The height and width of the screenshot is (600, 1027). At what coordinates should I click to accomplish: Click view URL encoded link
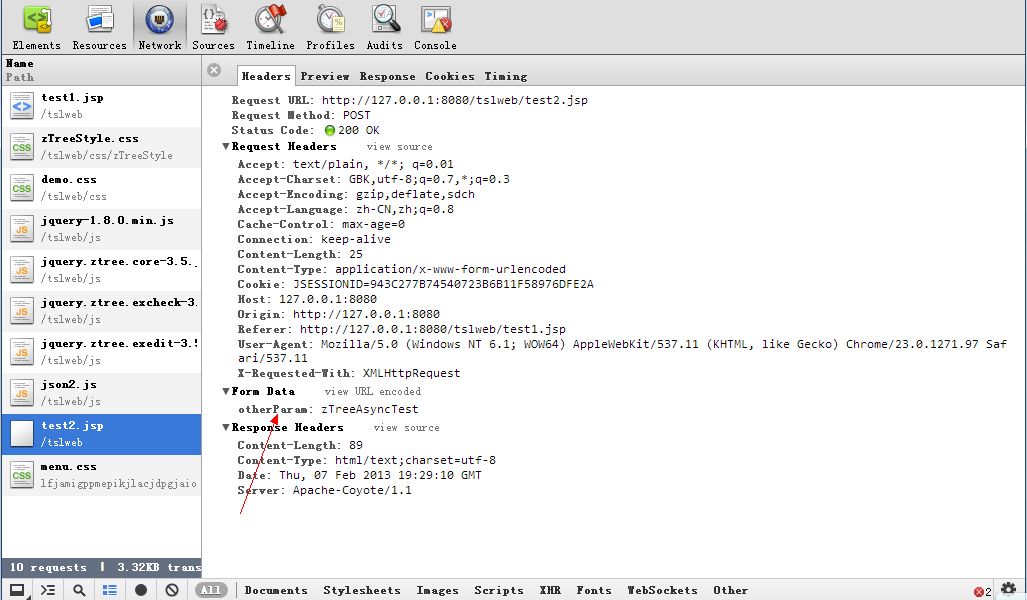(x=373, y=391)
